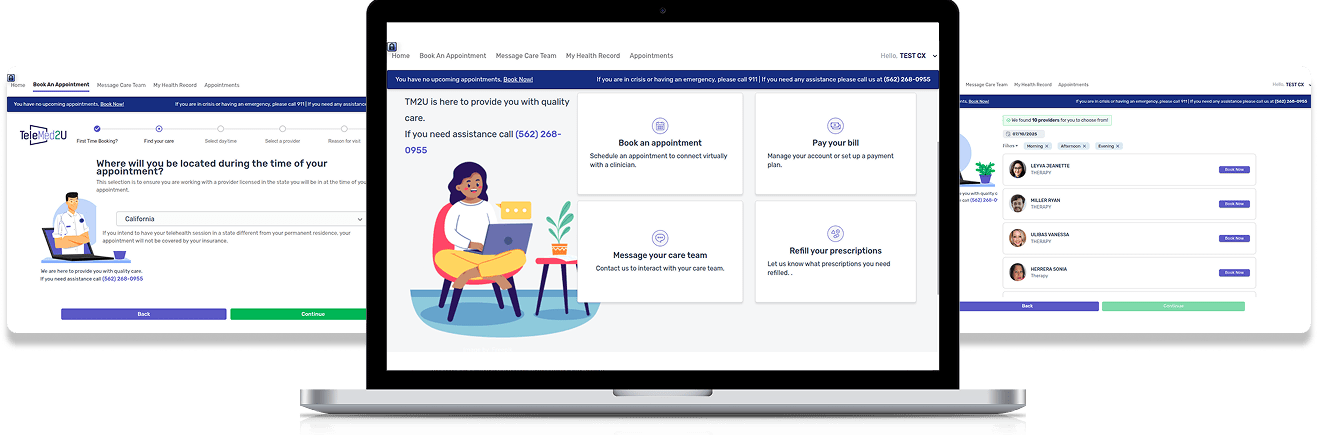Click the green Continue button on location screen
The width and height of the screenshot is (1318, 435).
[297, 314]
